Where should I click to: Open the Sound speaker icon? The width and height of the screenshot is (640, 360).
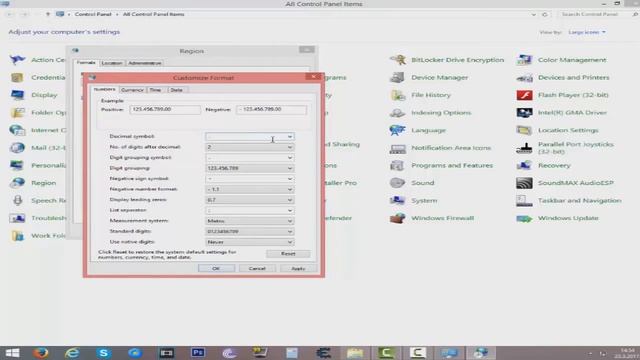pos(397,183)
